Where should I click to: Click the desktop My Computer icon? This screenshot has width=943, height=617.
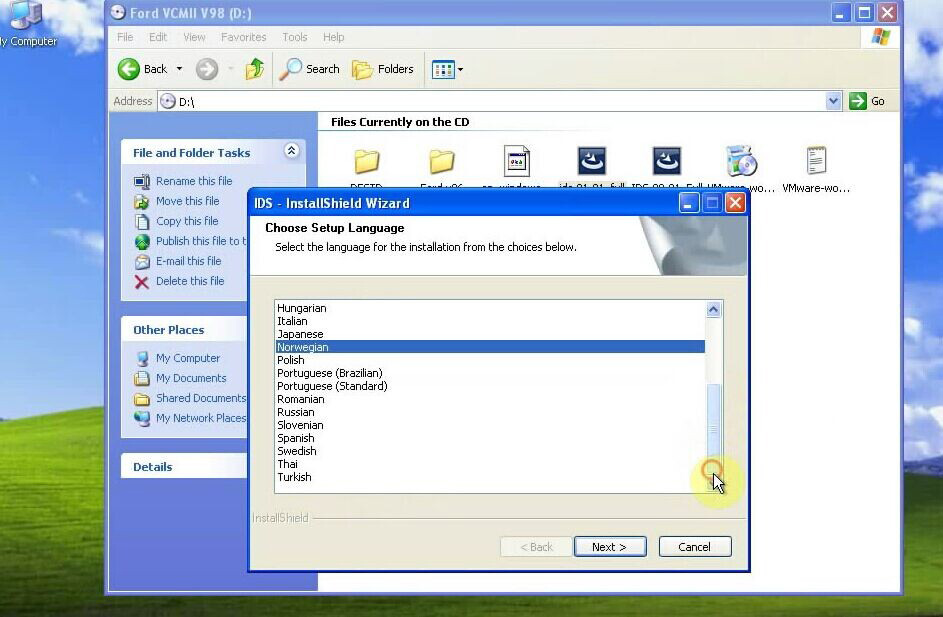tap(25, 15)
